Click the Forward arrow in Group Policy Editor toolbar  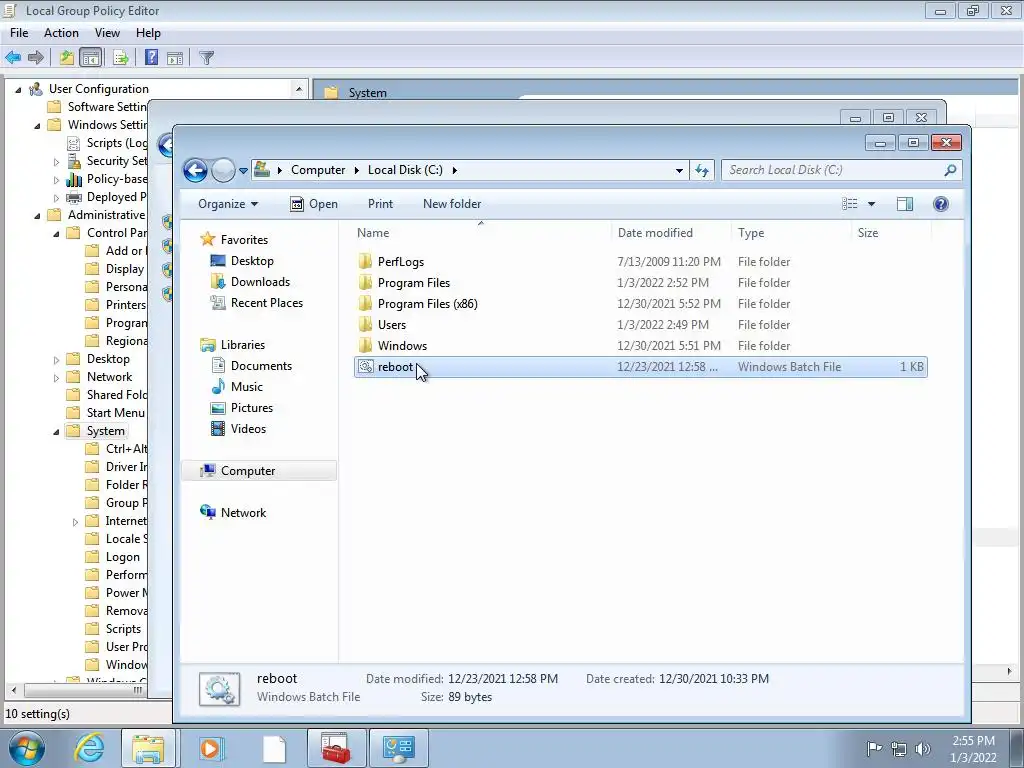point(36,57)
